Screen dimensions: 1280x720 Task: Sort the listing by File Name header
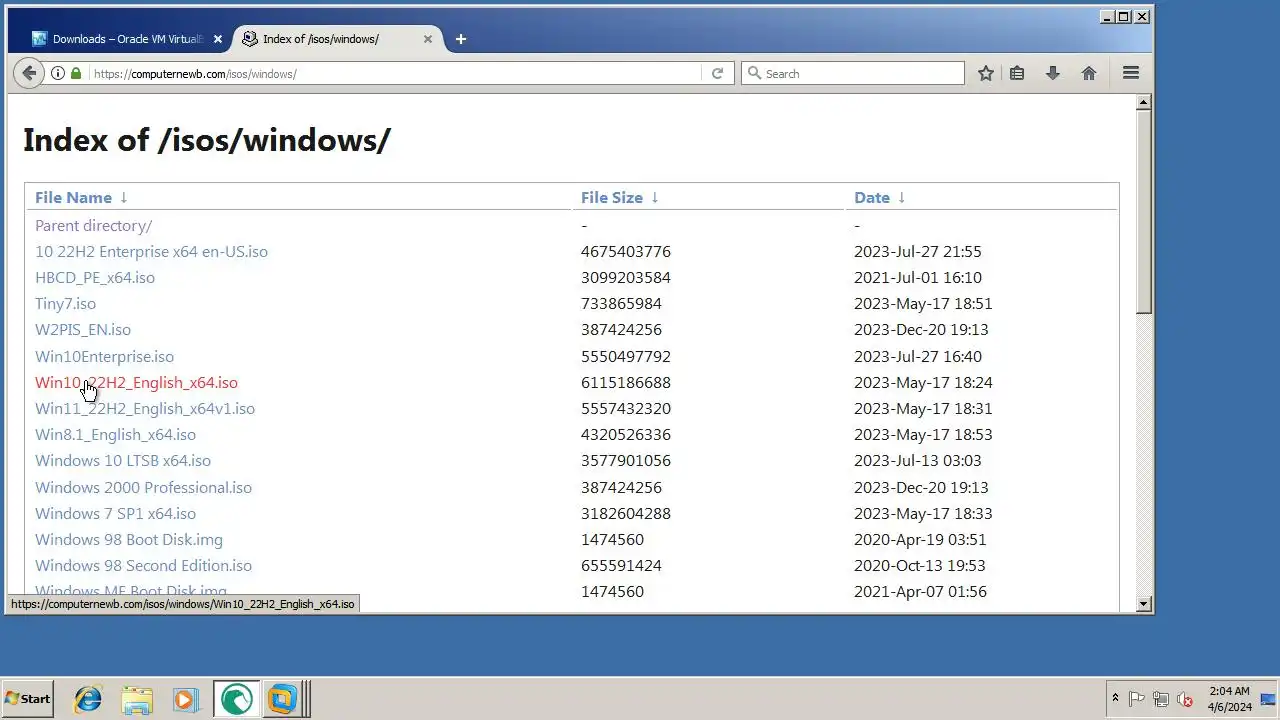point(73,198)
